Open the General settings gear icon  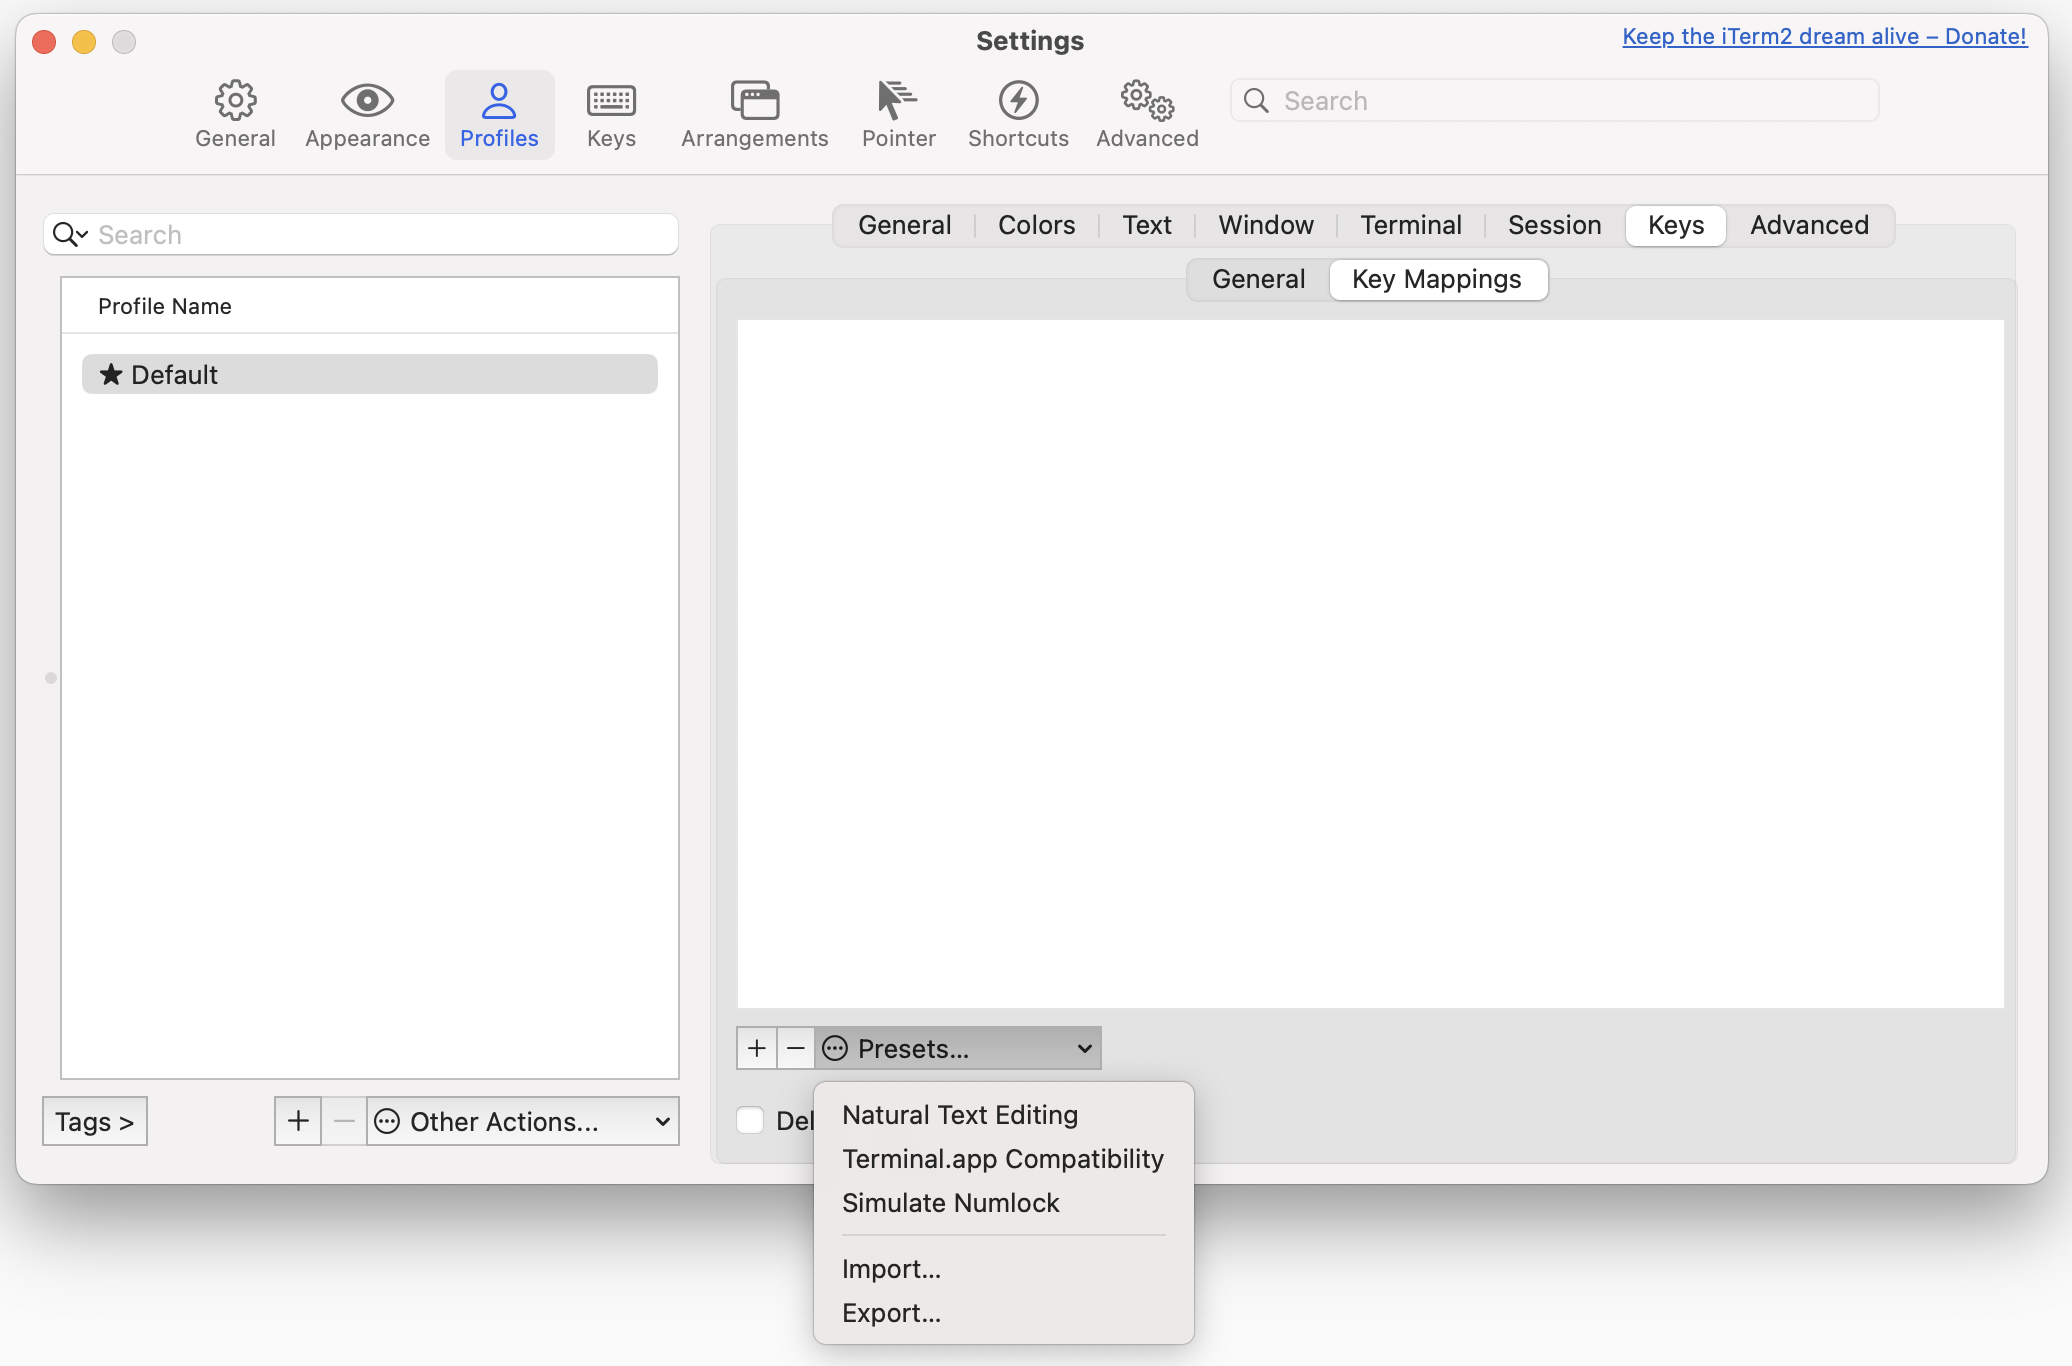(235, 100)
